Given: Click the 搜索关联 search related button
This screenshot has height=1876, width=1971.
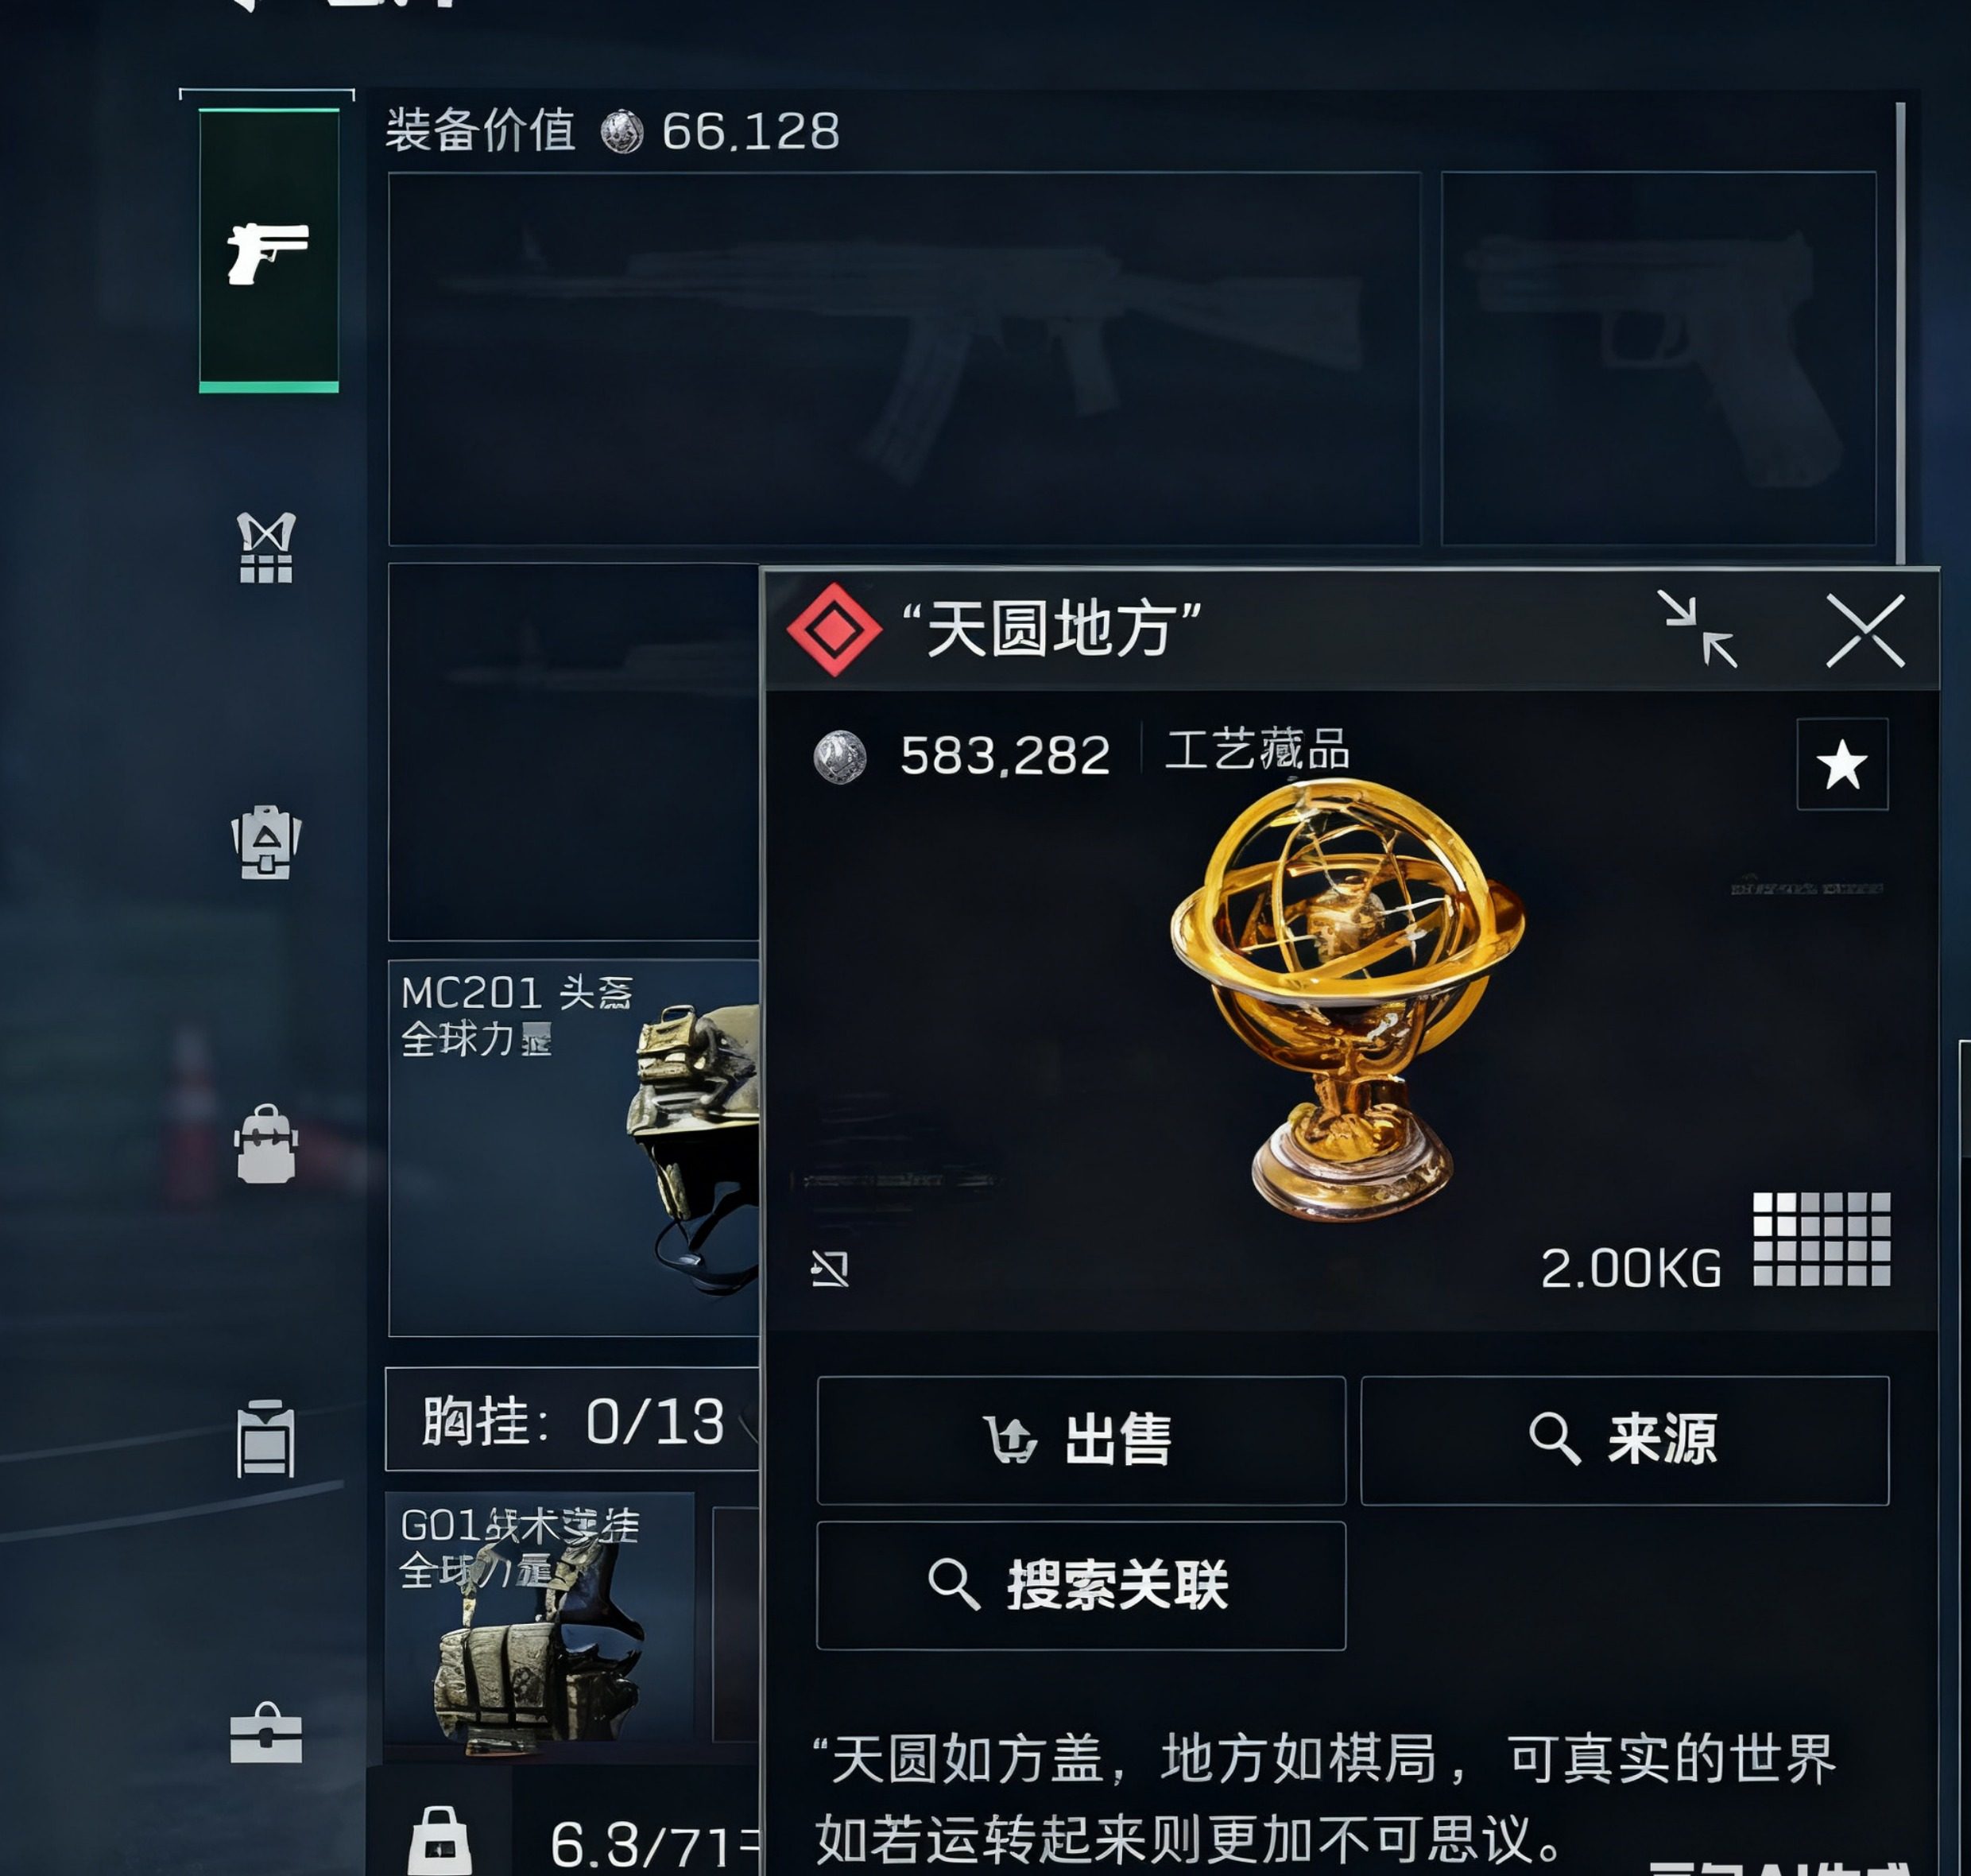Looking at the screenshot, I should [1081, 1585].
